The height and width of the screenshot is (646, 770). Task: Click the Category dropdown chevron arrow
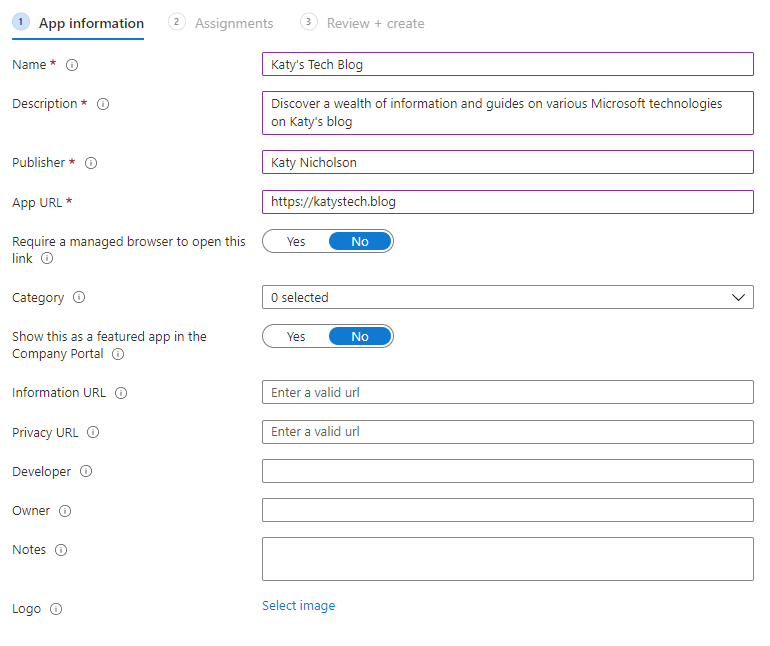pyautogui.click(x=739, y=297)
